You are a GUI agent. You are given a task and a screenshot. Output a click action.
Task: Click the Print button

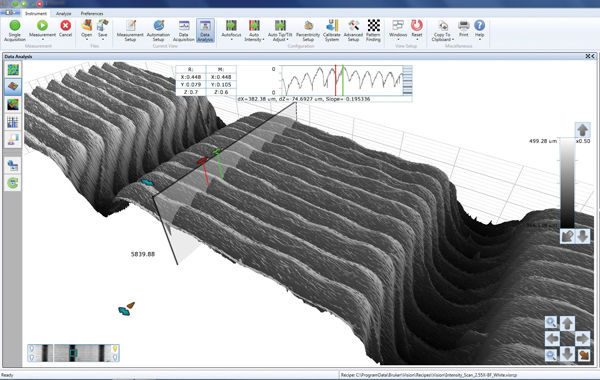pyautogui.click(x=464, y=29)
